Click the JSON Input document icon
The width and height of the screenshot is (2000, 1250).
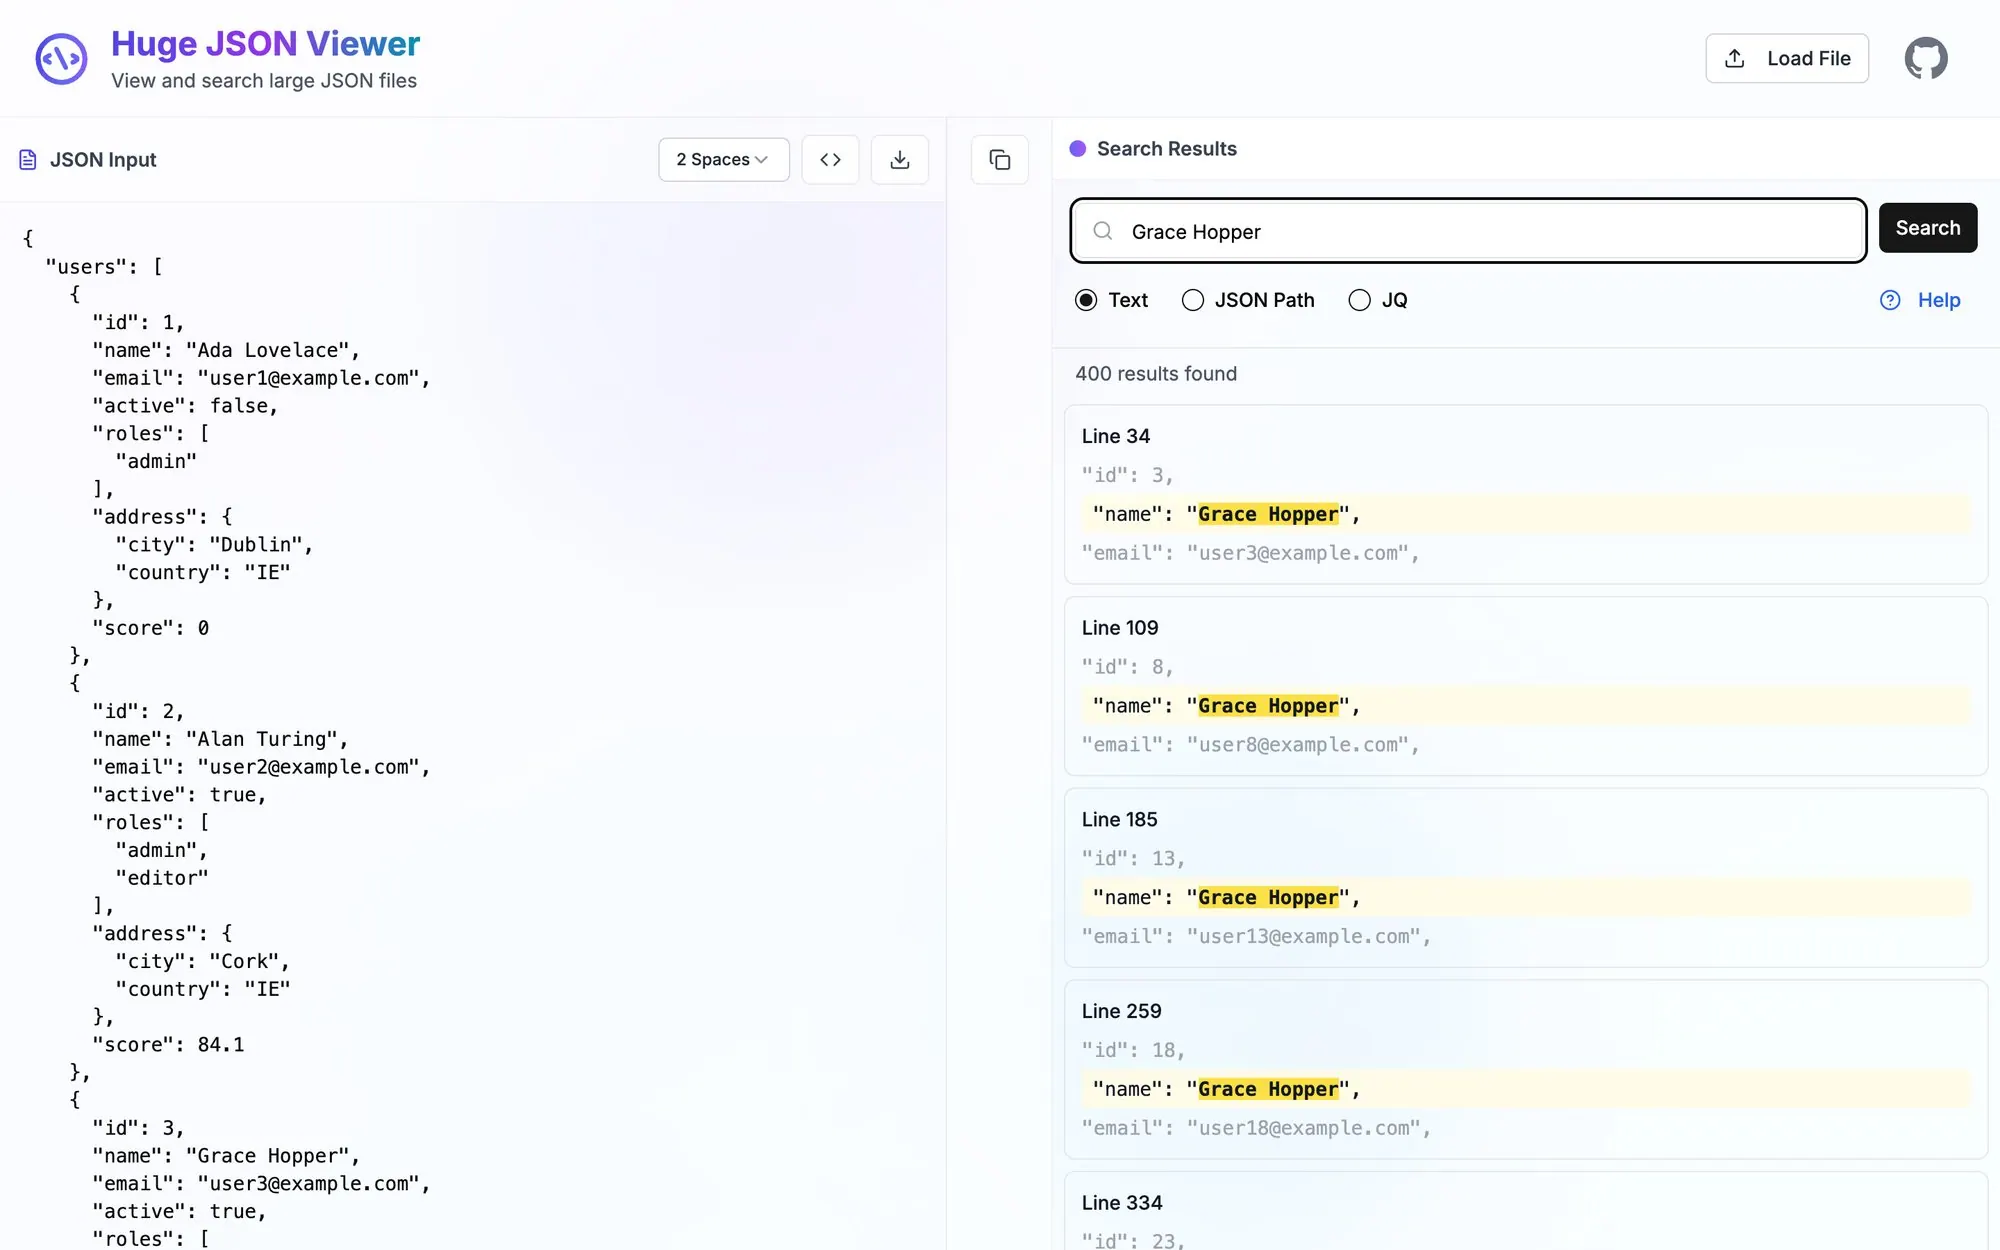coord(28,160)
